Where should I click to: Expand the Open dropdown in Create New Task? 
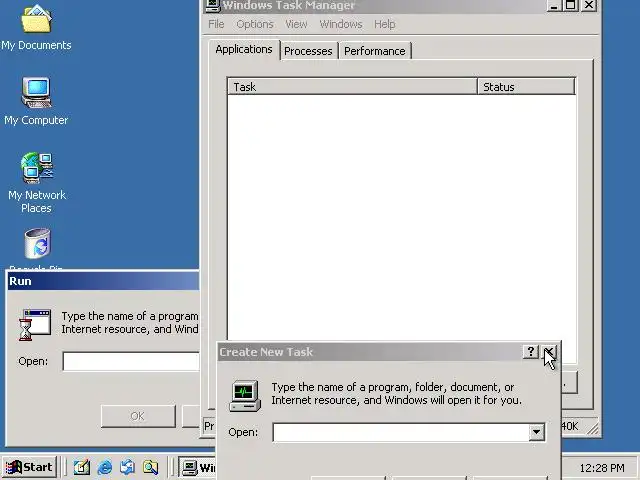tap(536, 432)
